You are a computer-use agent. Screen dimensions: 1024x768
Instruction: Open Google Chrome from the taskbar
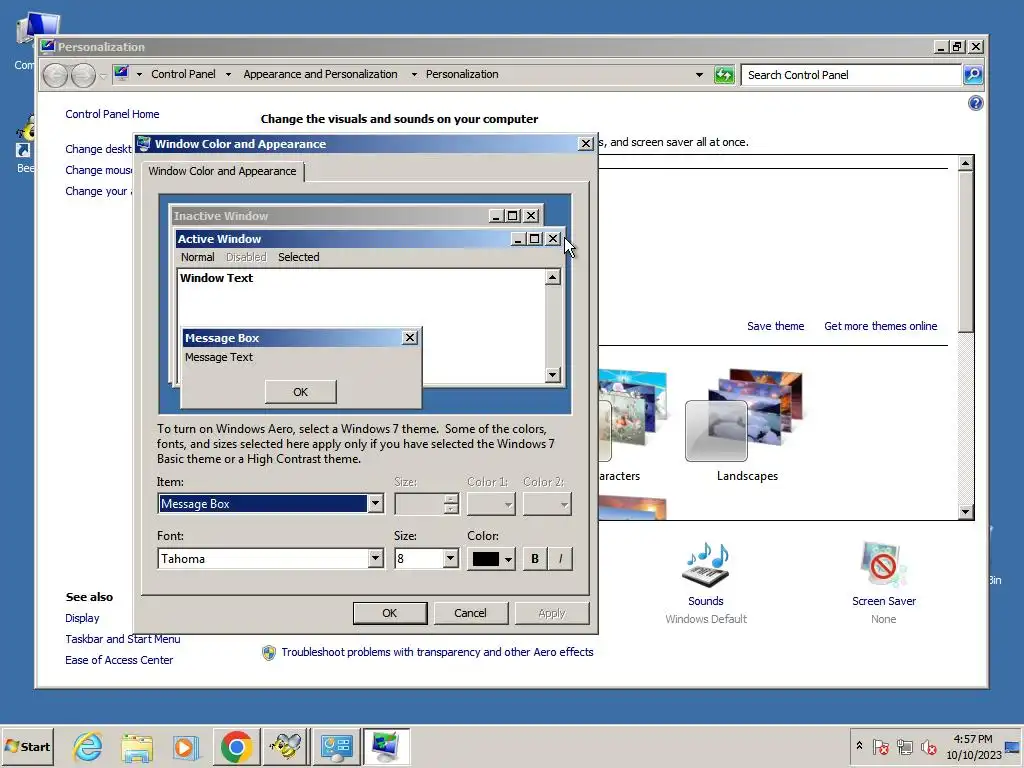[236, 746]
